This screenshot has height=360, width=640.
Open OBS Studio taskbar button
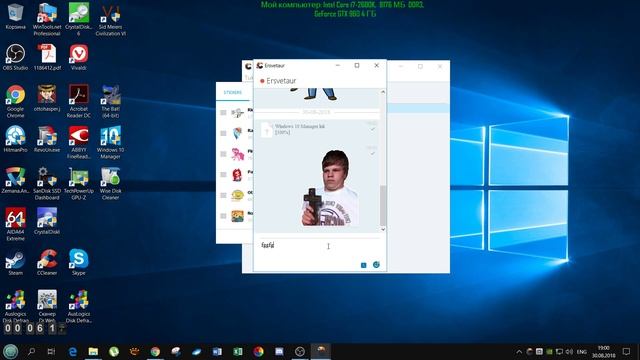300,351
